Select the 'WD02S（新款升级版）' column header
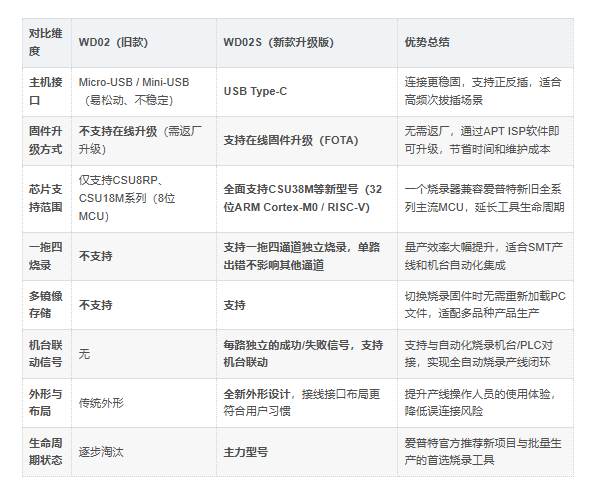Viewport: 595px width, 492px height. (307, 43)
